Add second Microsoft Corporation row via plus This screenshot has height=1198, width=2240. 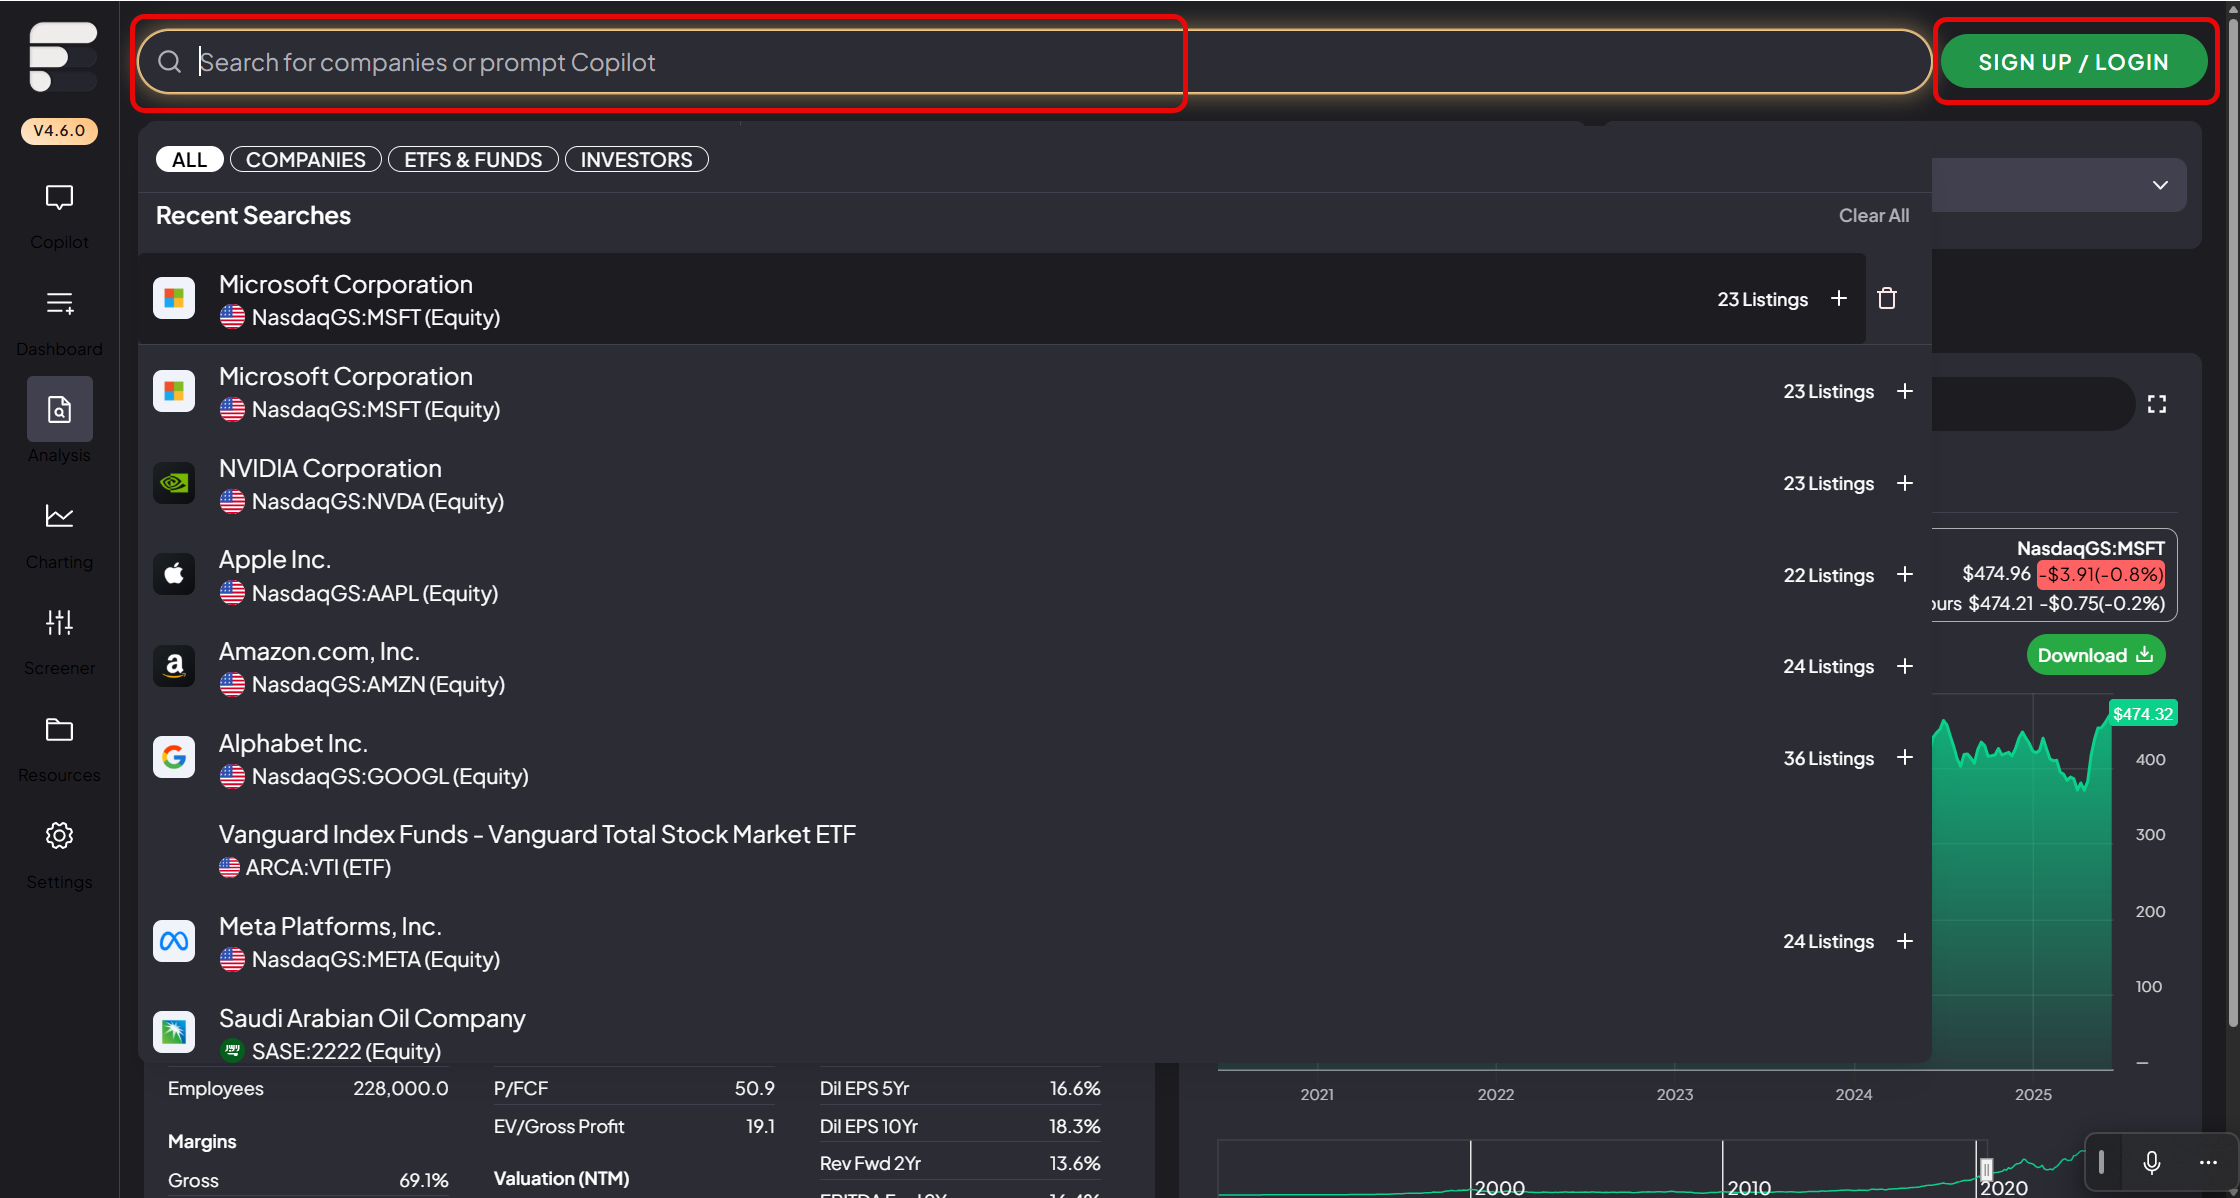click(x=1904, y=391)
